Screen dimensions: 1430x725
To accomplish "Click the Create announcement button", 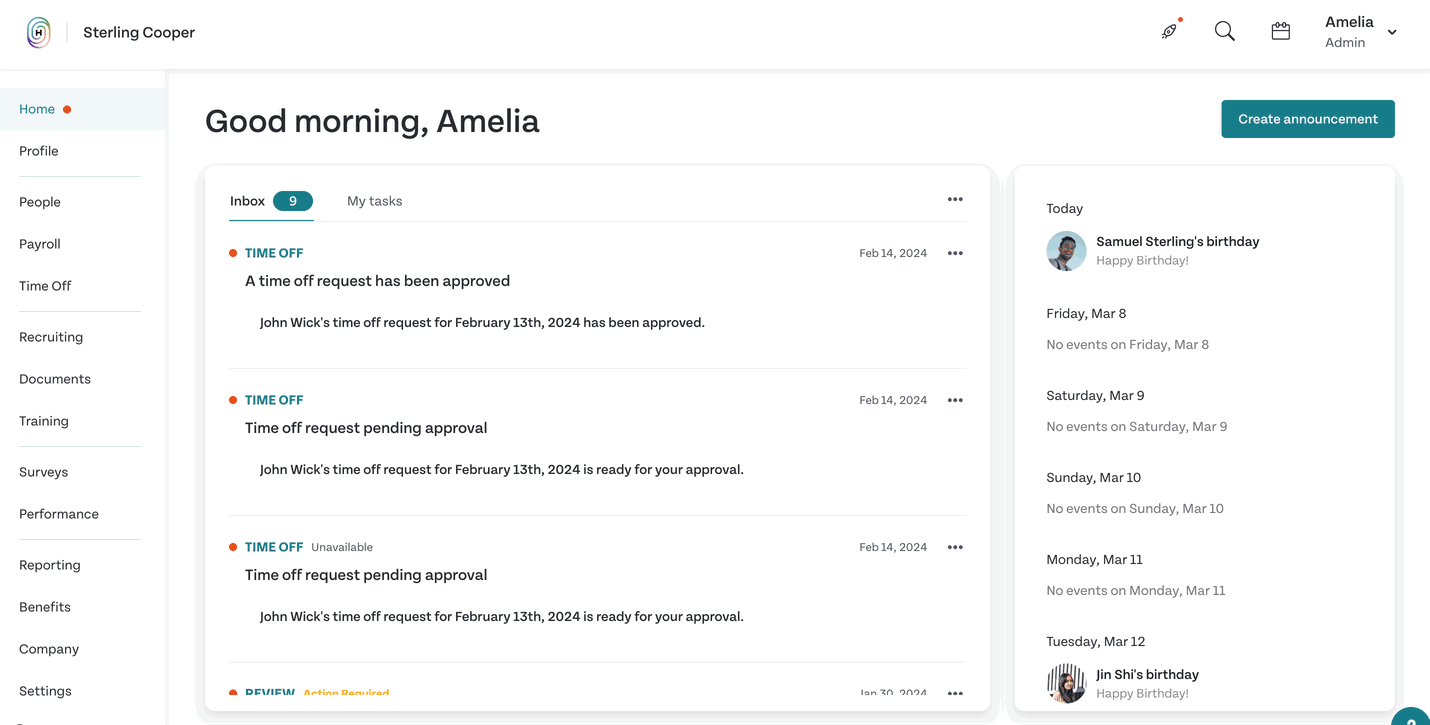I will tap(1308, 119).
